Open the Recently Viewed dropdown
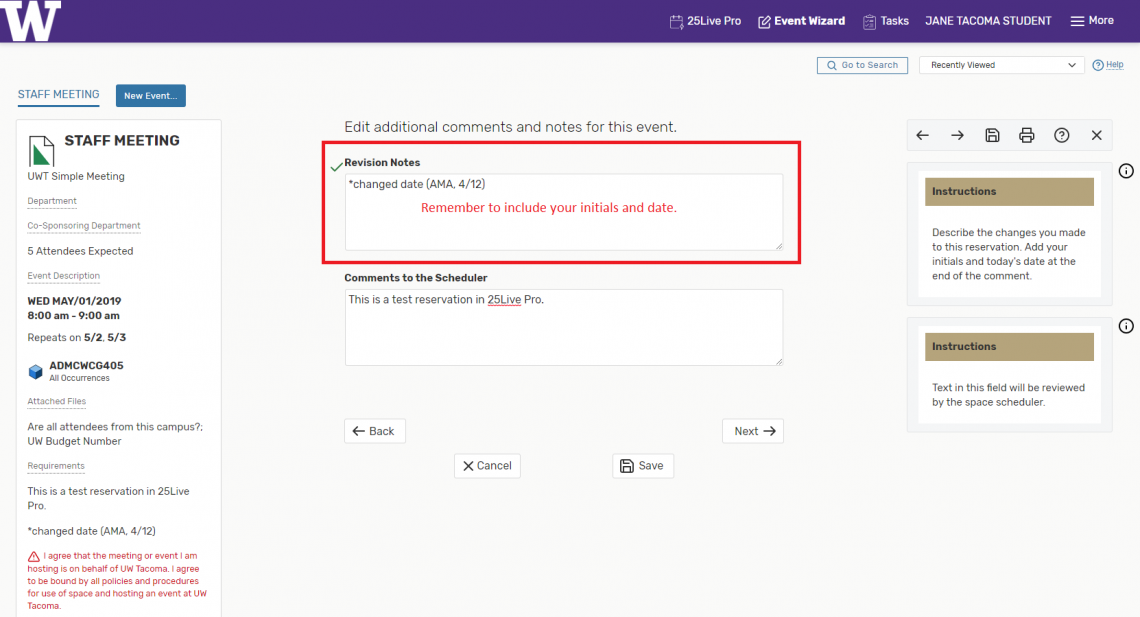 pyautogui.click(x=1001, y=65)
